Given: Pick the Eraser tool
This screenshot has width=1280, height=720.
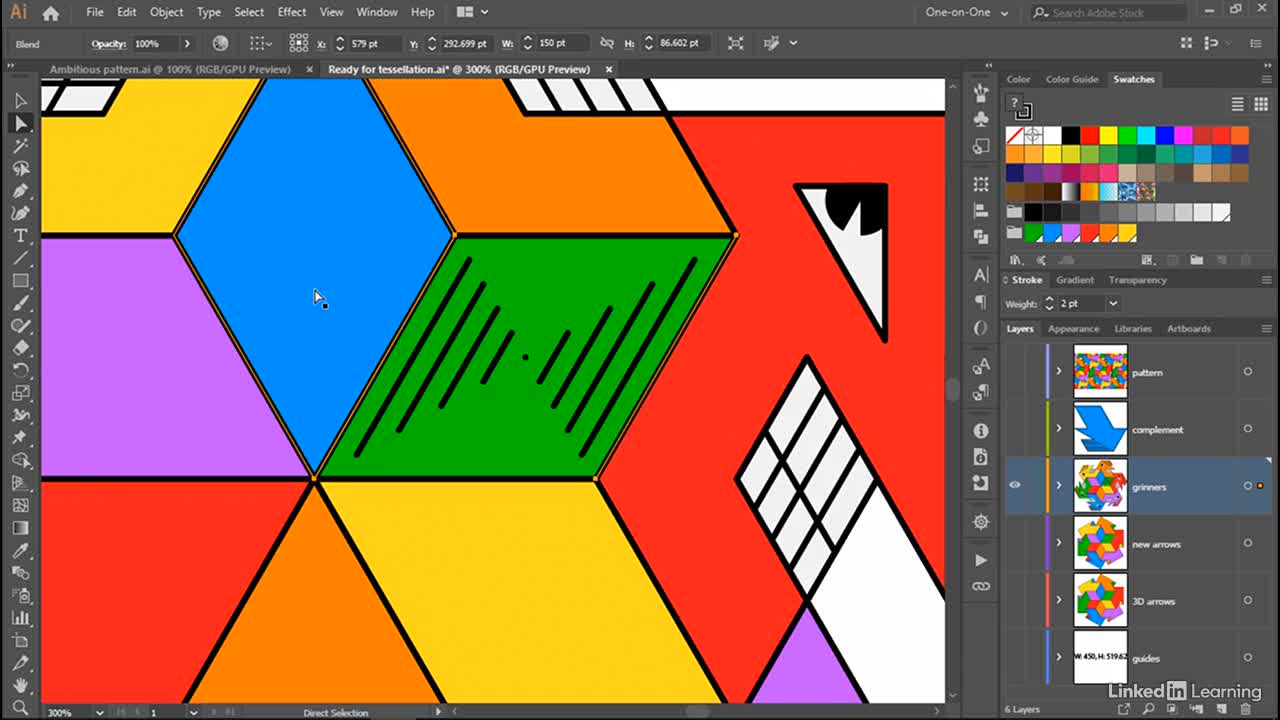Looking at the screenshot, I should (x=20, y=348).
